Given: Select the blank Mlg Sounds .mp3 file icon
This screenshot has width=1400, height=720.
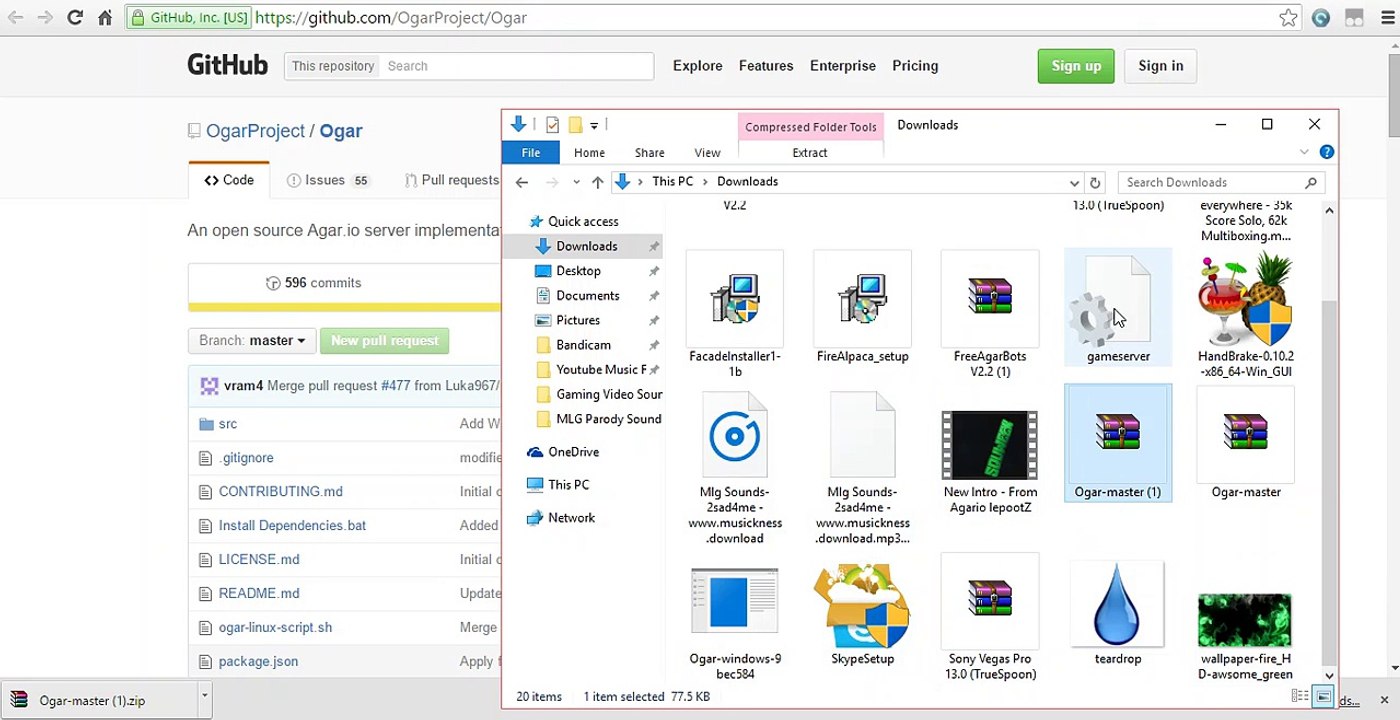Looking at the screenshot, I should coord(862,435).
